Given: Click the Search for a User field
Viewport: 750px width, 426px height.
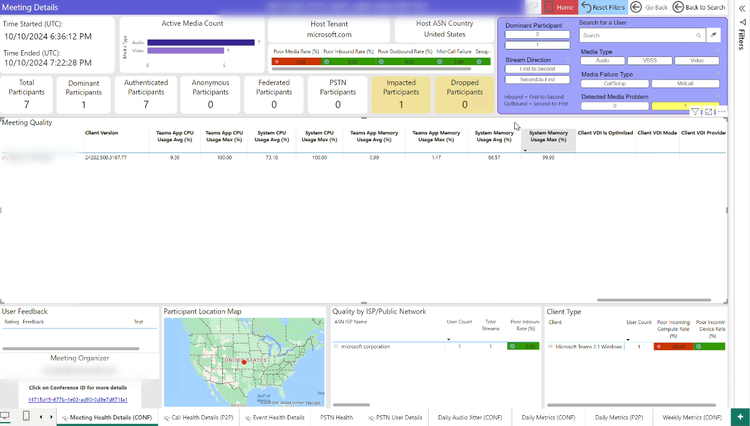Looking at the screenshot, I should click(635, 34).
